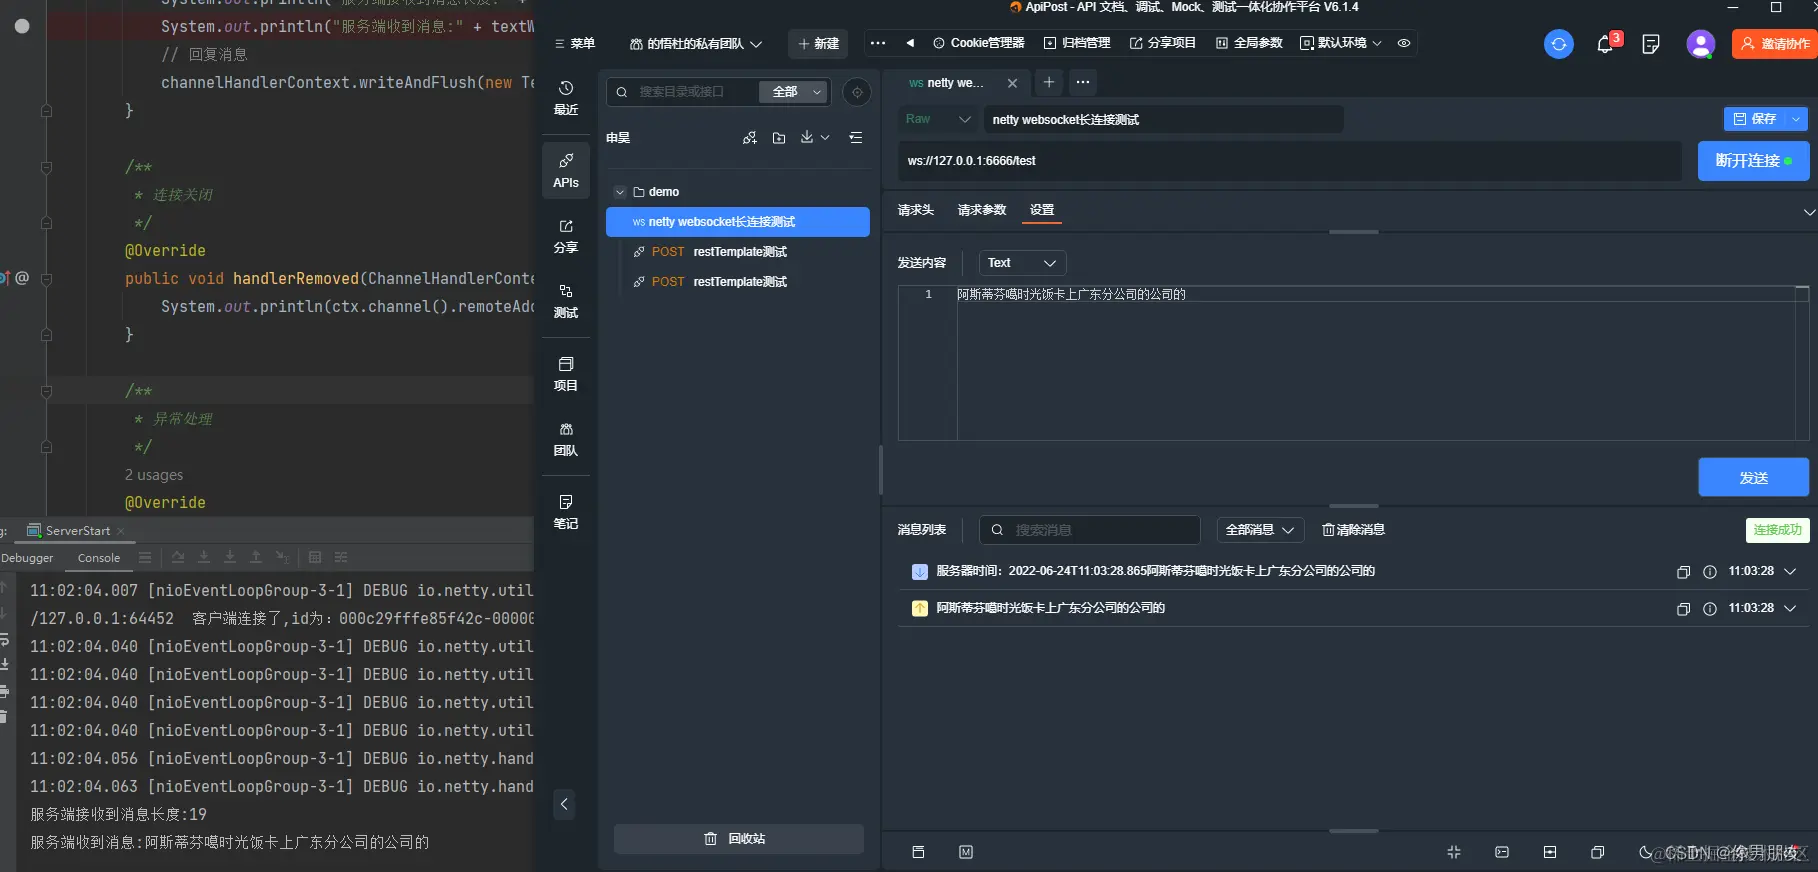Viewport: 1818px width, 872px height.
Task: Click the split panel icon in bottom bar
Action: click(x=1550, y=852)
